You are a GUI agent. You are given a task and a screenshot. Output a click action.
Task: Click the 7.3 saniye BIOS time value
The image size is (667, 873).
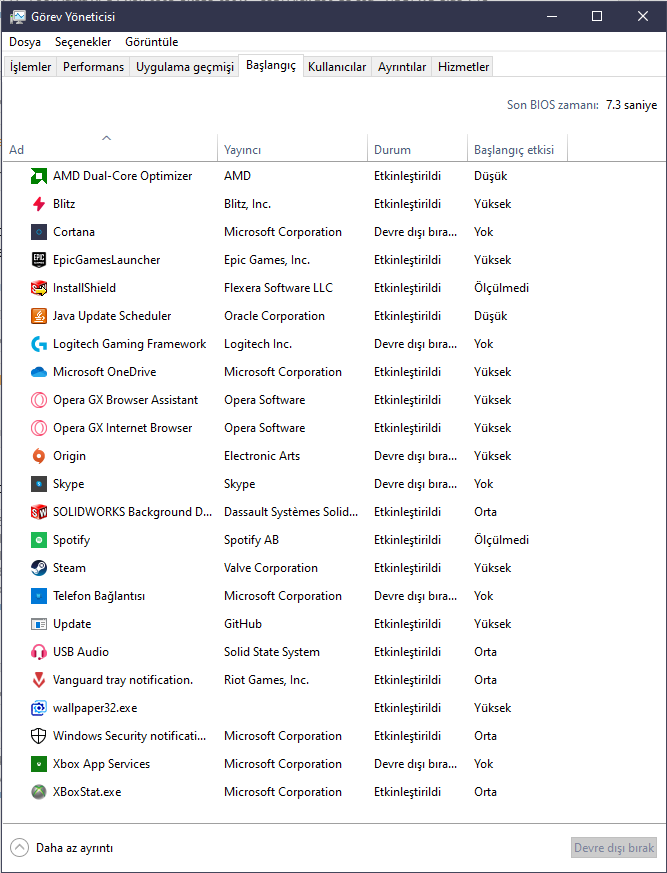click(631, 105)
